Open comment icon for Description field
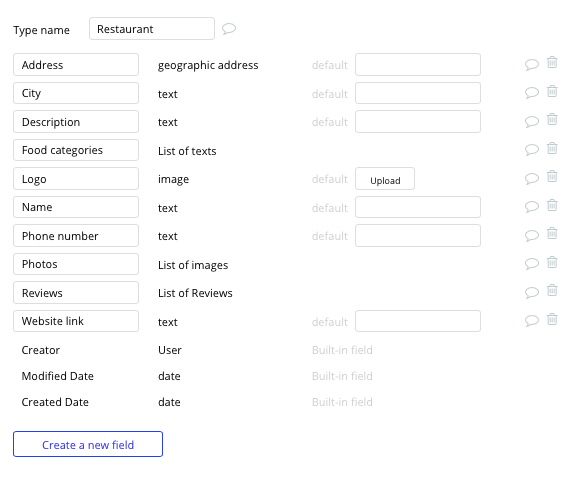581x482 pixels. point(532,122)
